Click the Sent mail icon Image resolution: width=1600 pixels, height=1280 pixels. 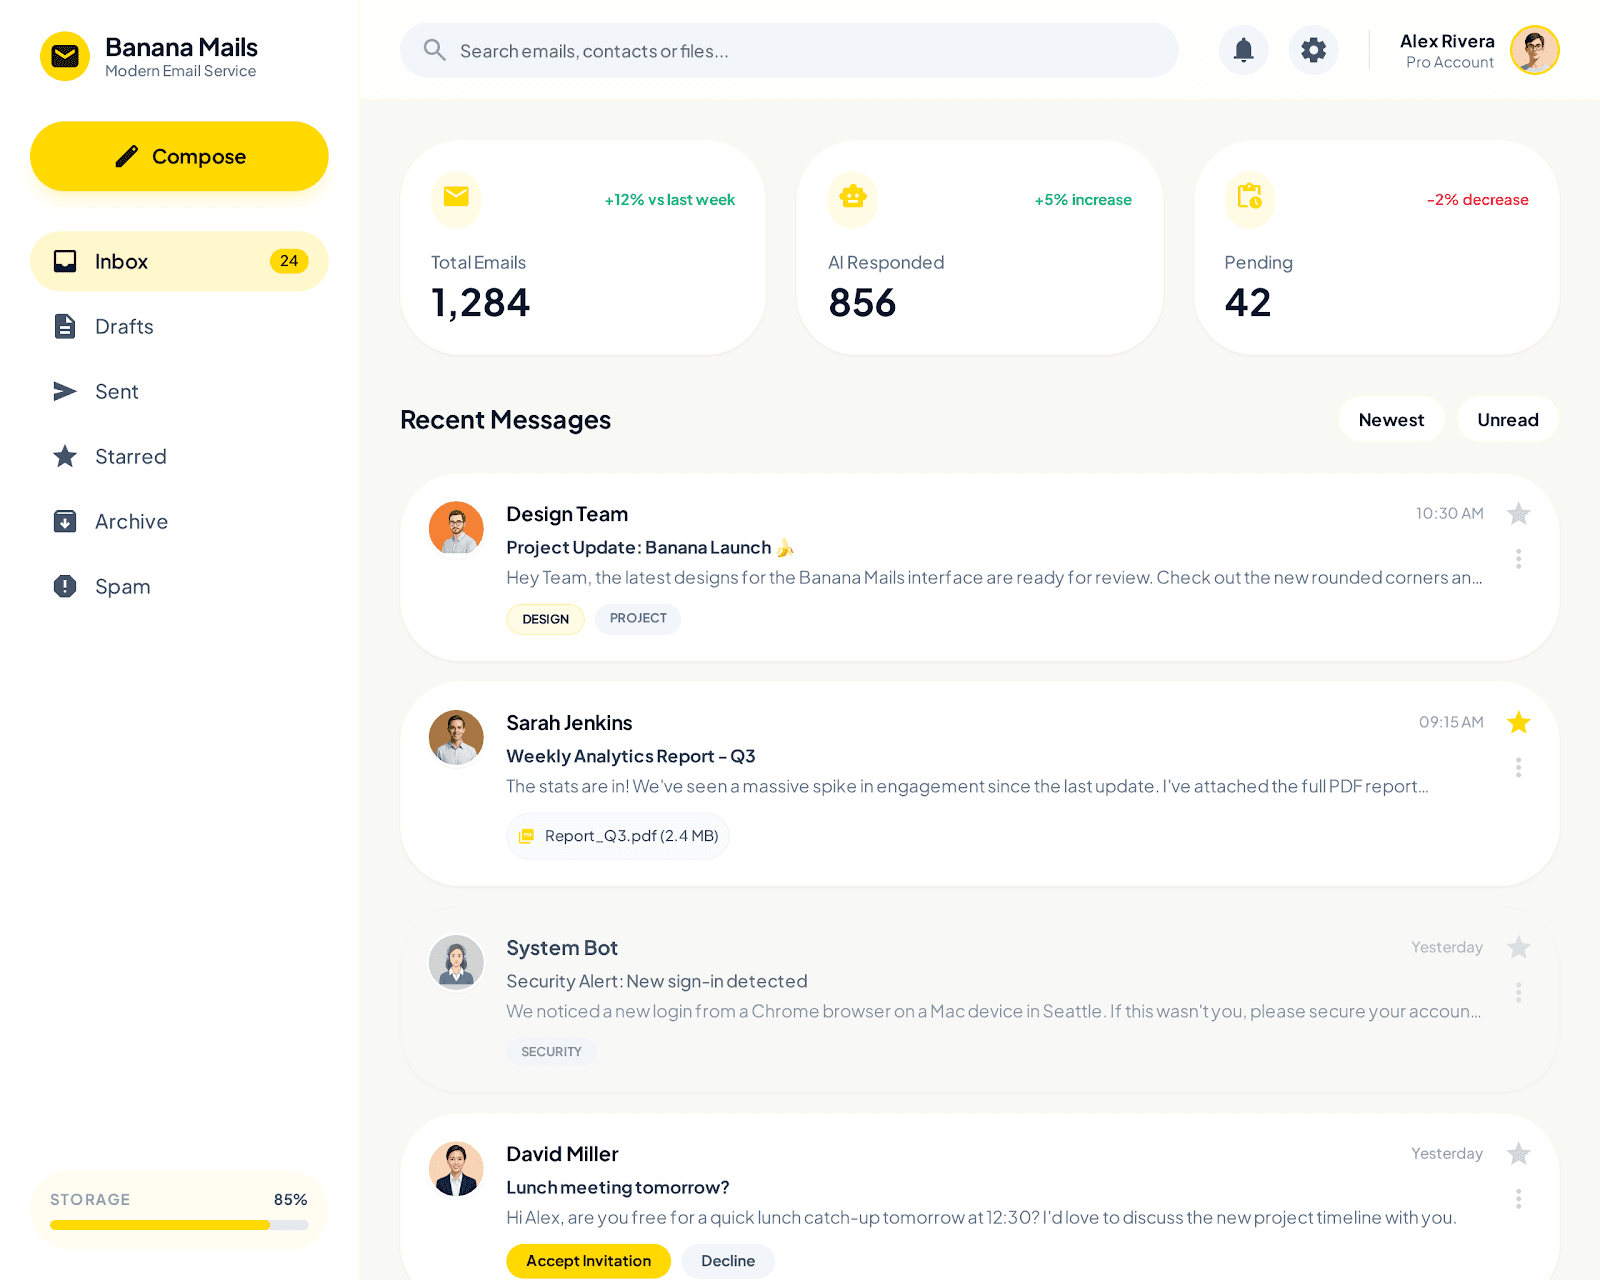[x=64, y=391]
